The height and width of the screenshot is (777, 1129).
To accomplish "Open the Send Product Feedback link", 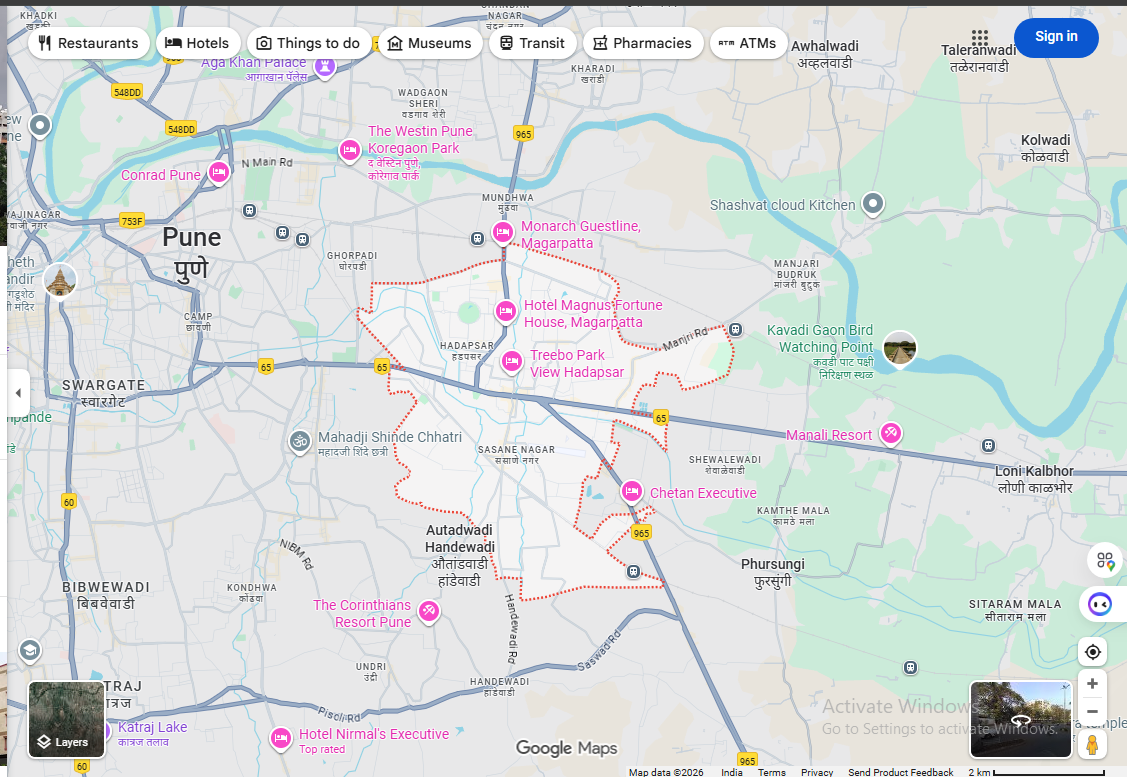I will (x=900, y=772).
